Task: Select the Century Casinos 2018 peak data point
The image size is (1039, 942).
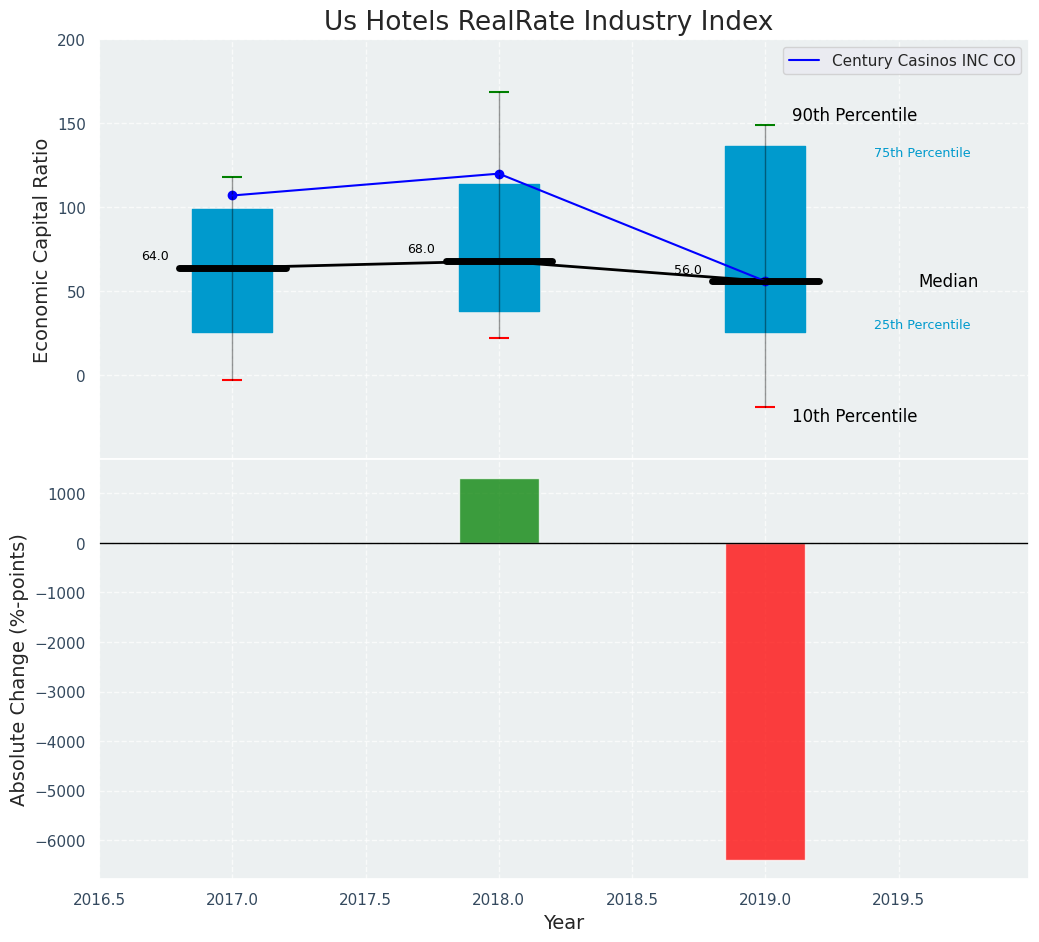Action: [x=499, y=174]
